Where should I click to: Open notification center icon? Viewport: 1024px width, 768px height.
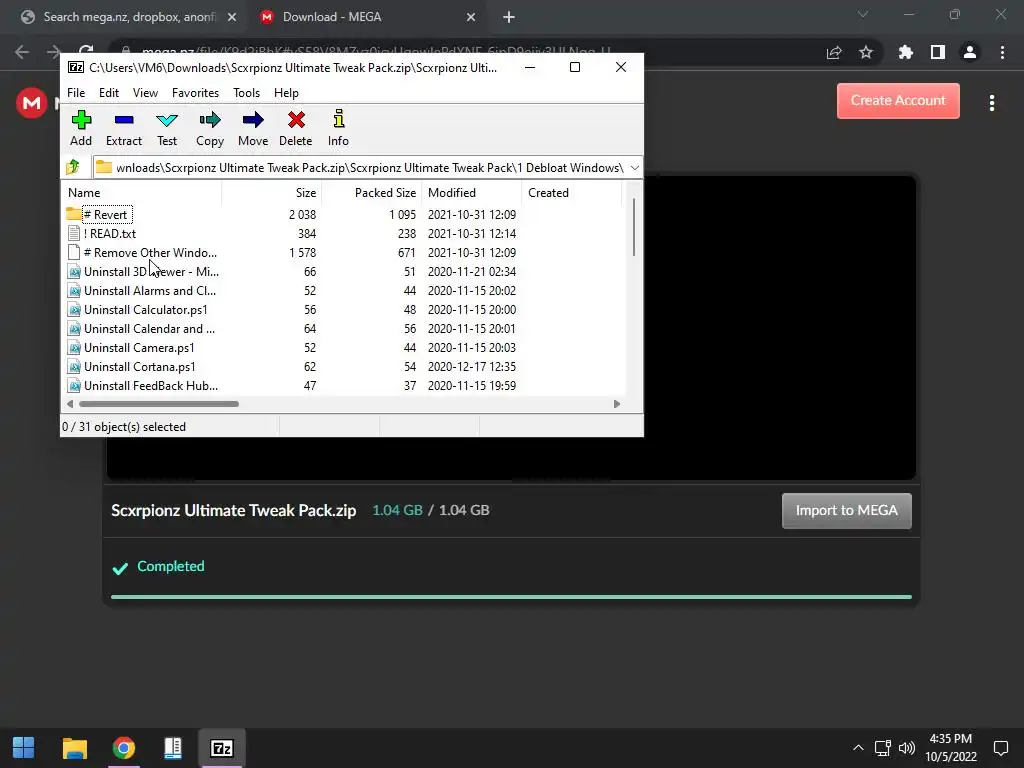click(1000, 748)
